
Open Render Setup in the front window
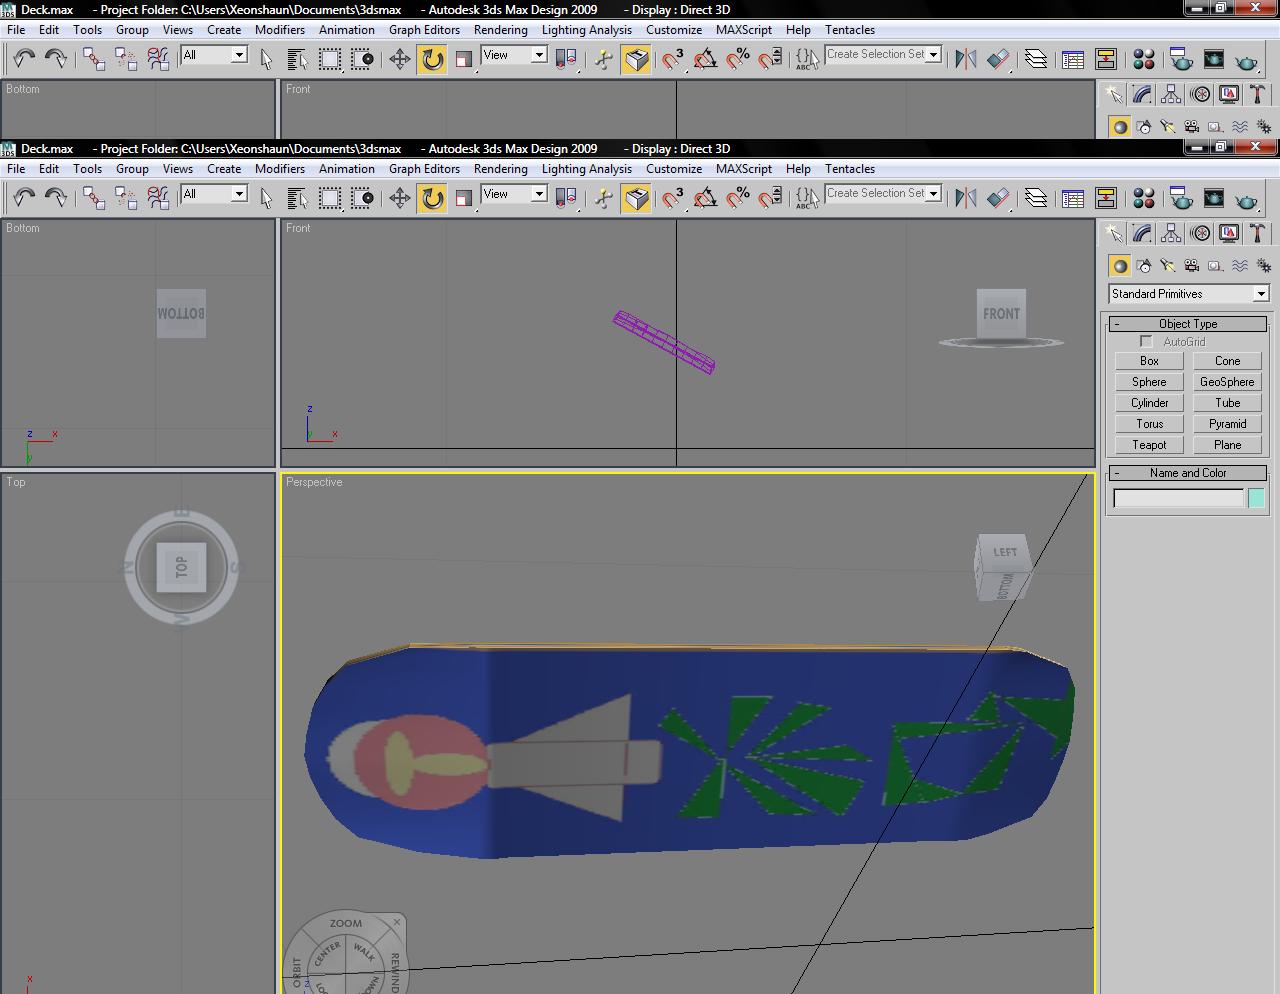[1181, 198]
